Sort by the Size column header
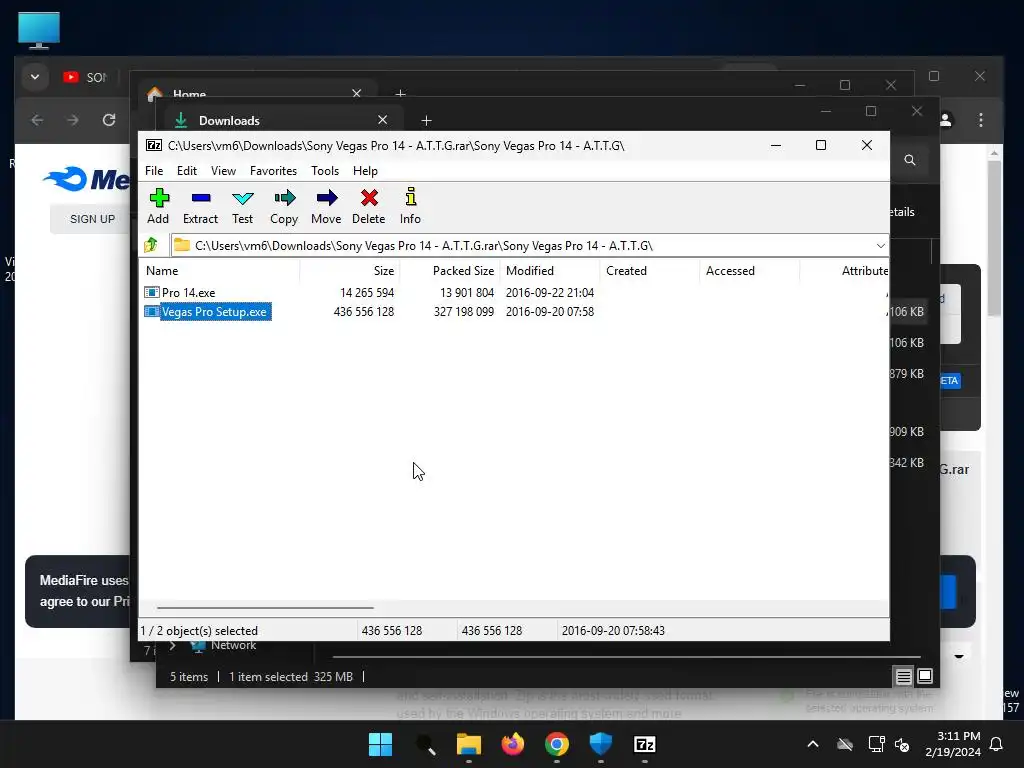The image size is (1024, 768). (350, 270)
